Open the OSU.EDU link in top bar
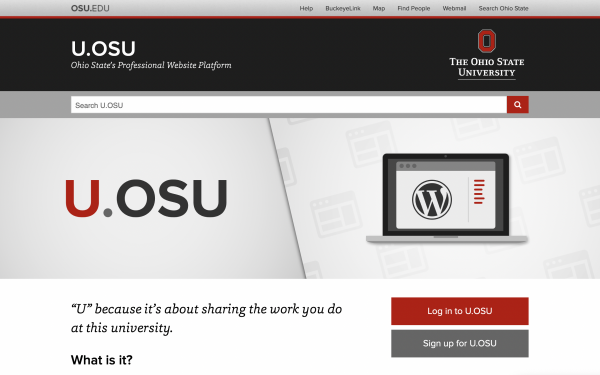Viewport: 600px width, 375px height. click(90, 8)
